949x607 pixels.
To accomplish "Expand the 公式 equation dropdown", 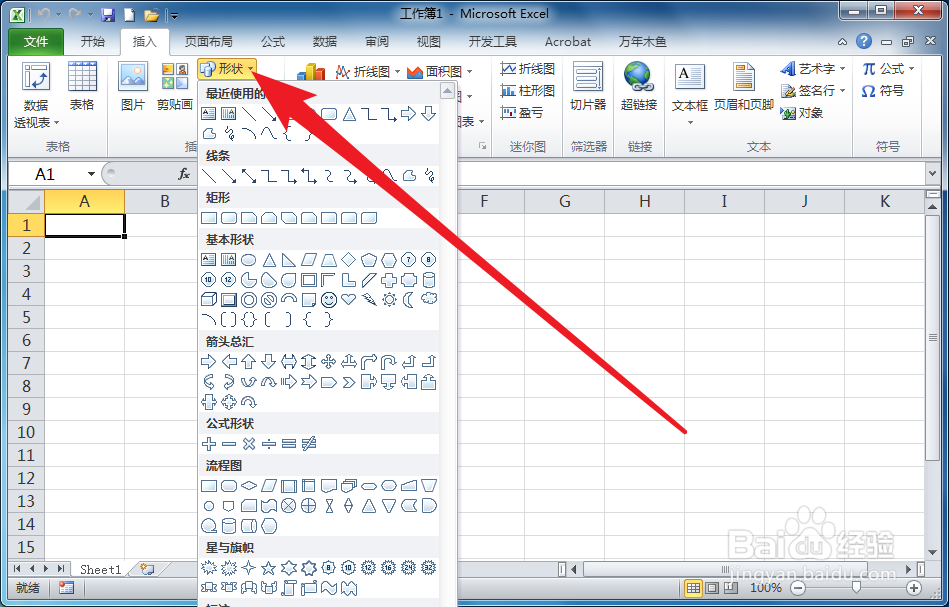I will 911,68.
